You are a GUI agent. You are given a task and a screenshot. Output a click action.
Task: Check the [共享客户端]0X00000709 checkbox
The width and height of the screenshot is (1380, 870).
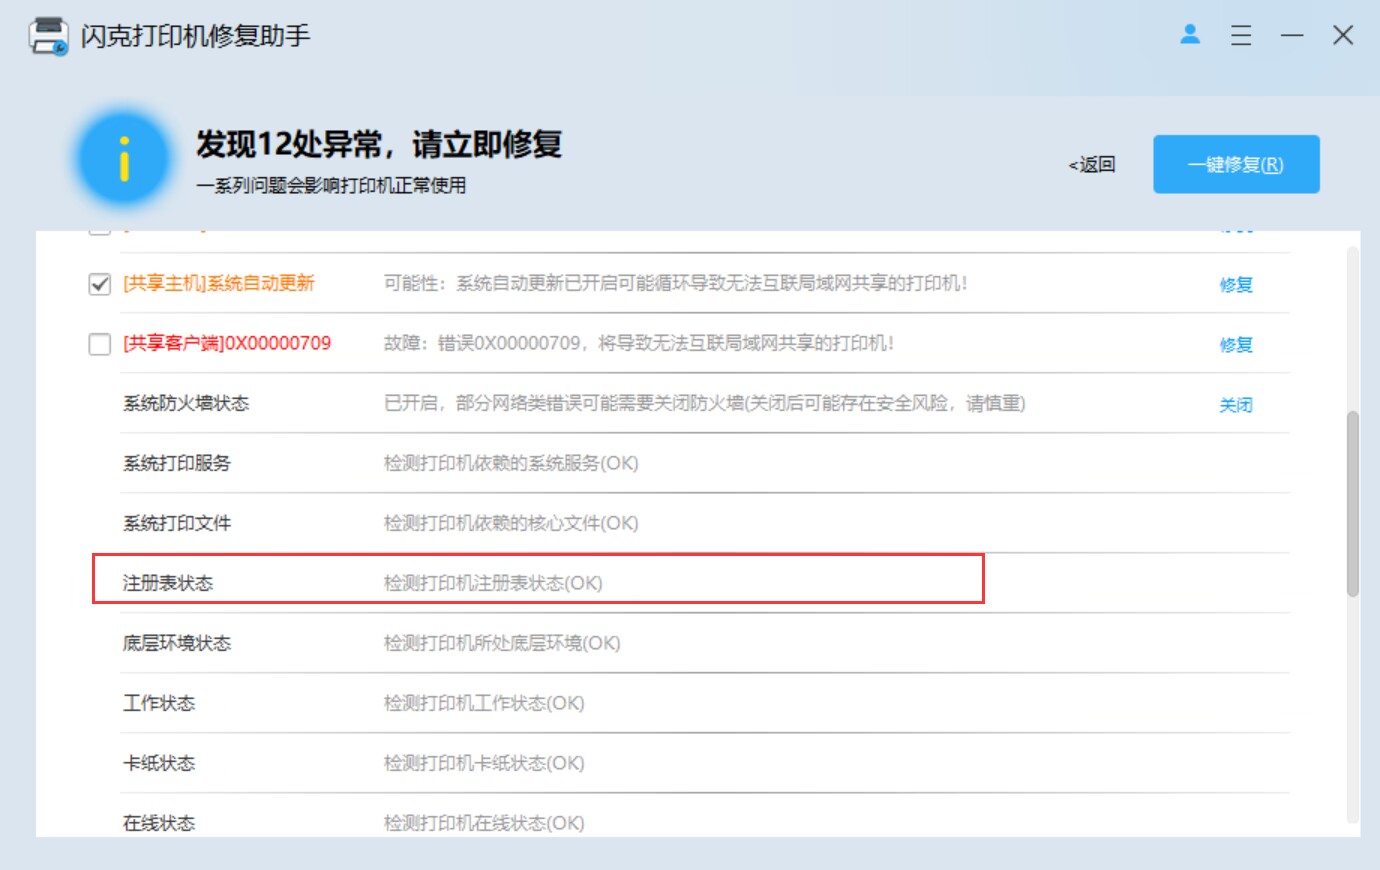(x=99, y=344)
